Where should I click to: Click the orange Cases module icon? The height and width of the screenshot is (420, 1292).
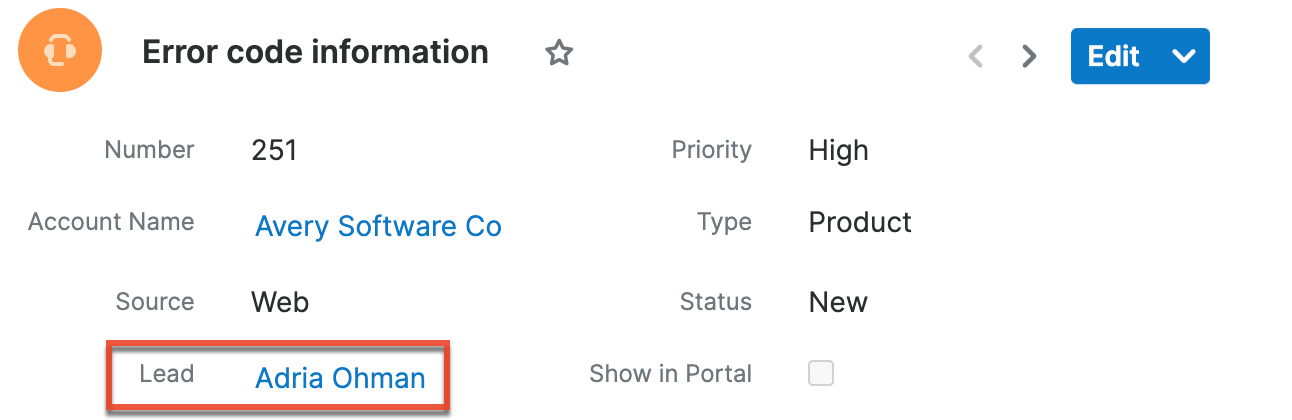(60, 50)
